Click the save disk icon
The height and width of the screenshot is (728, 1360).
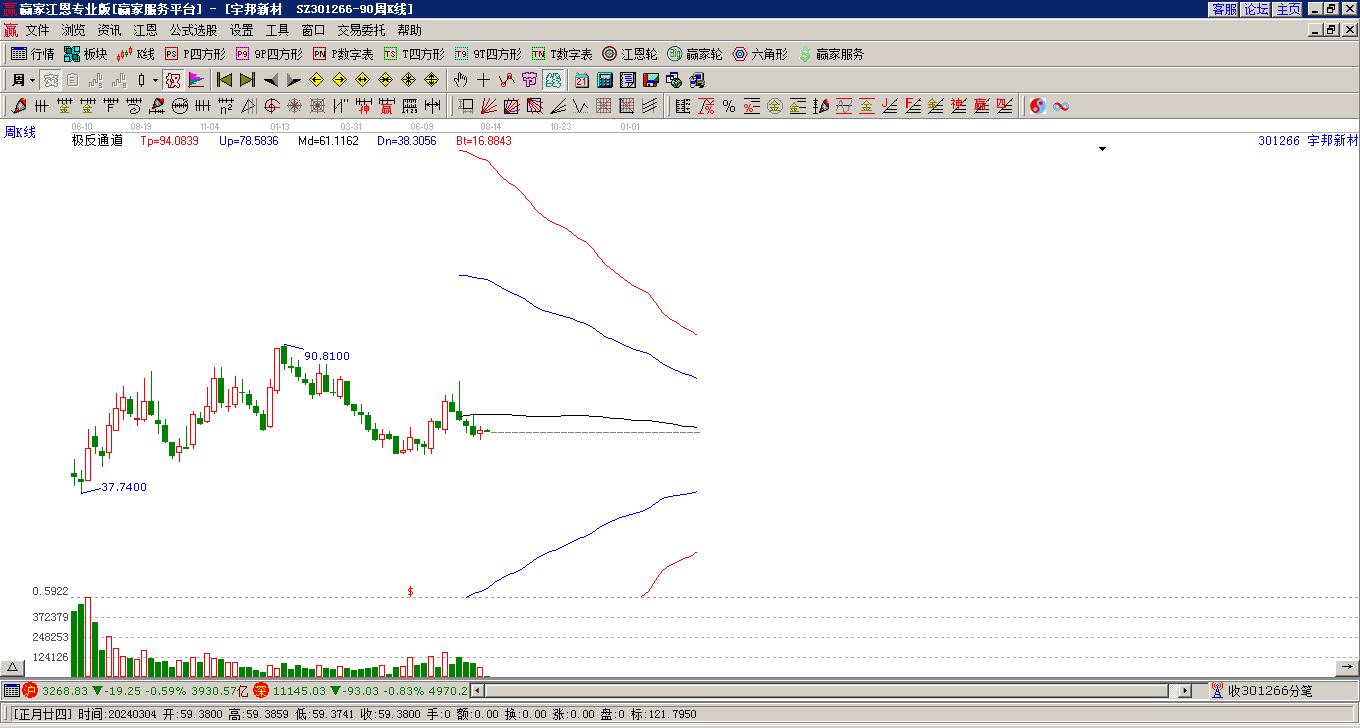[651, 80]
